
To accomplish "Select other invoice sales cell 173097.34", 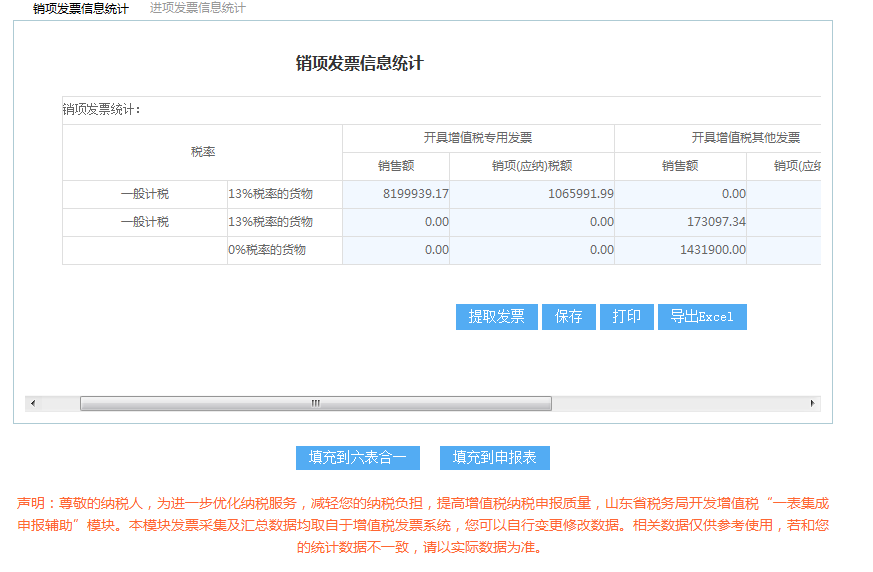I will pyautogui.click(x=680, y=222).
